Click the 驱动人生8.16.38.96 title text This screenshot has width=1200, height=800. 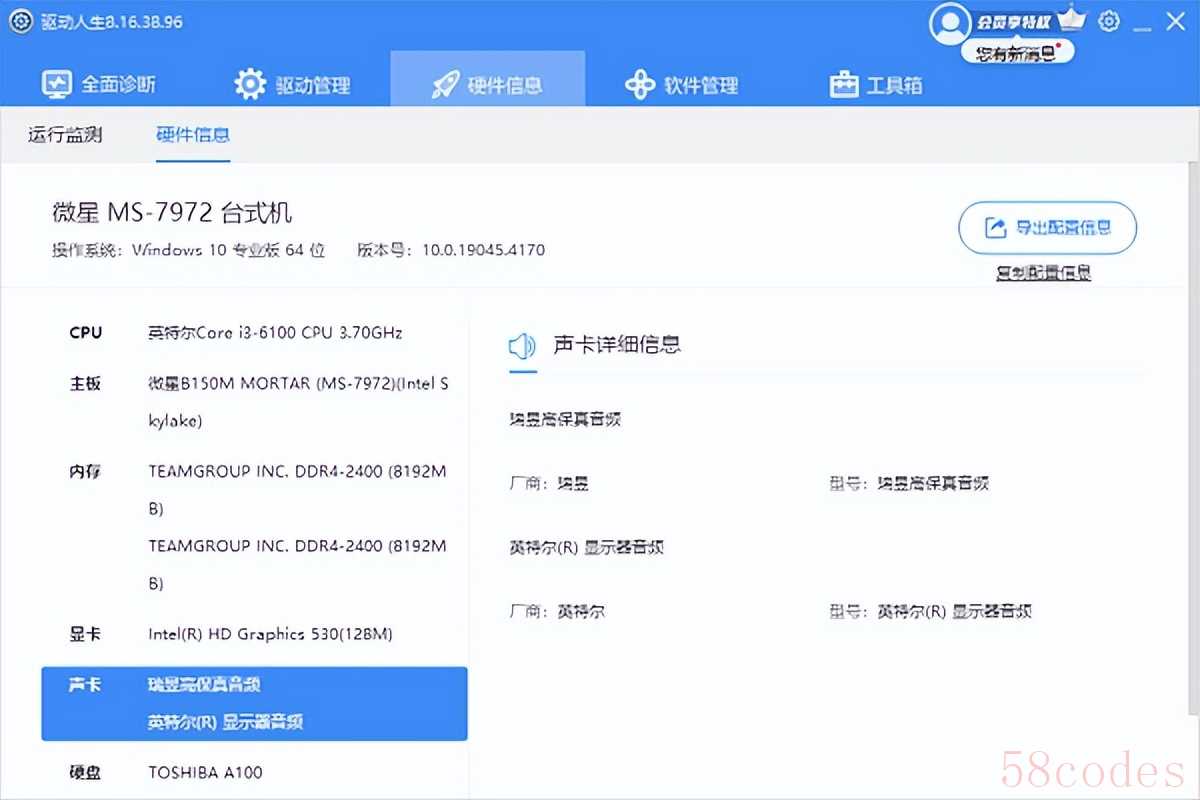112,21
